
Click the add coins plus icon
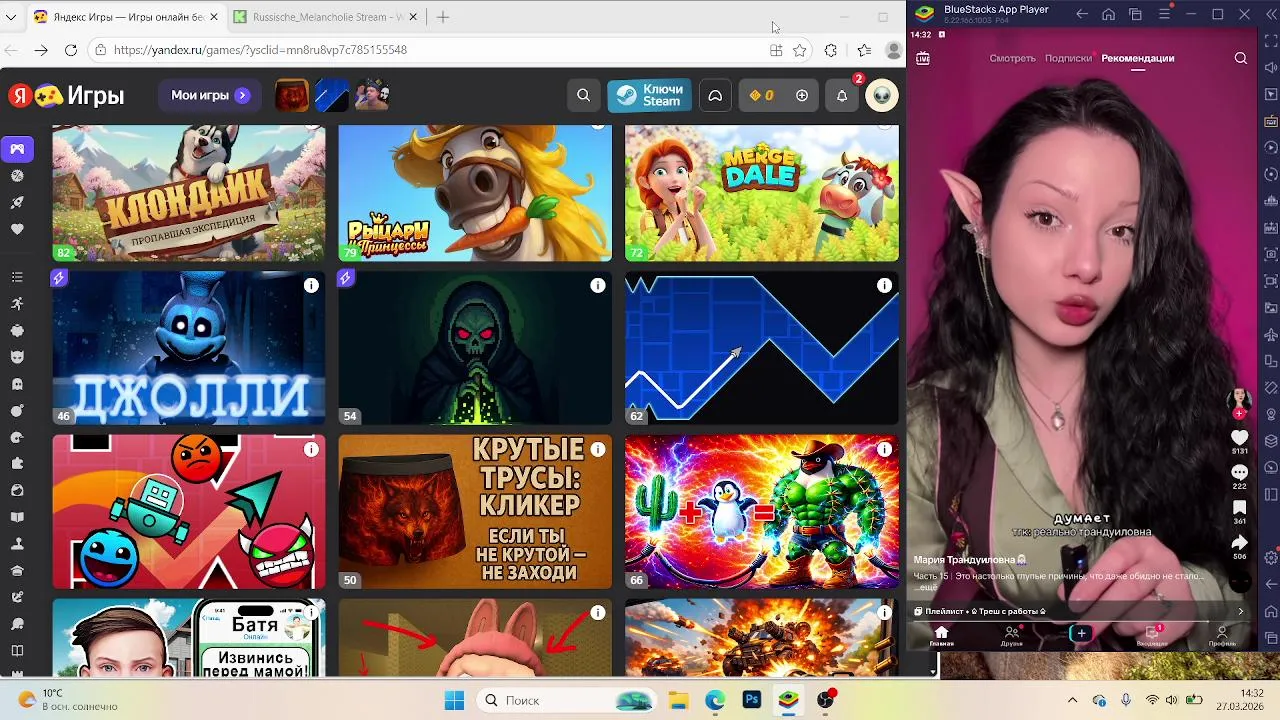point(801,95)
